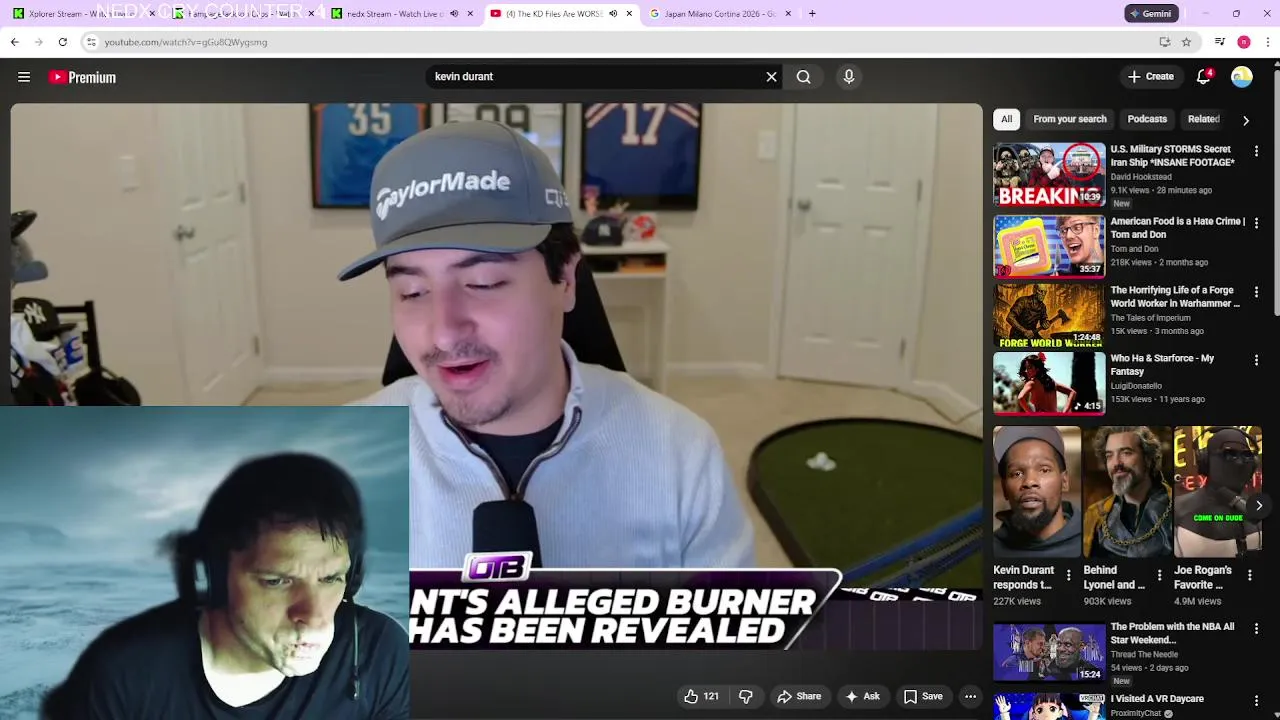Open 'Joe Rogan's Favorite ...' Short
The width and height of the screenshot is (1280, 720).
click(1217, 492)
